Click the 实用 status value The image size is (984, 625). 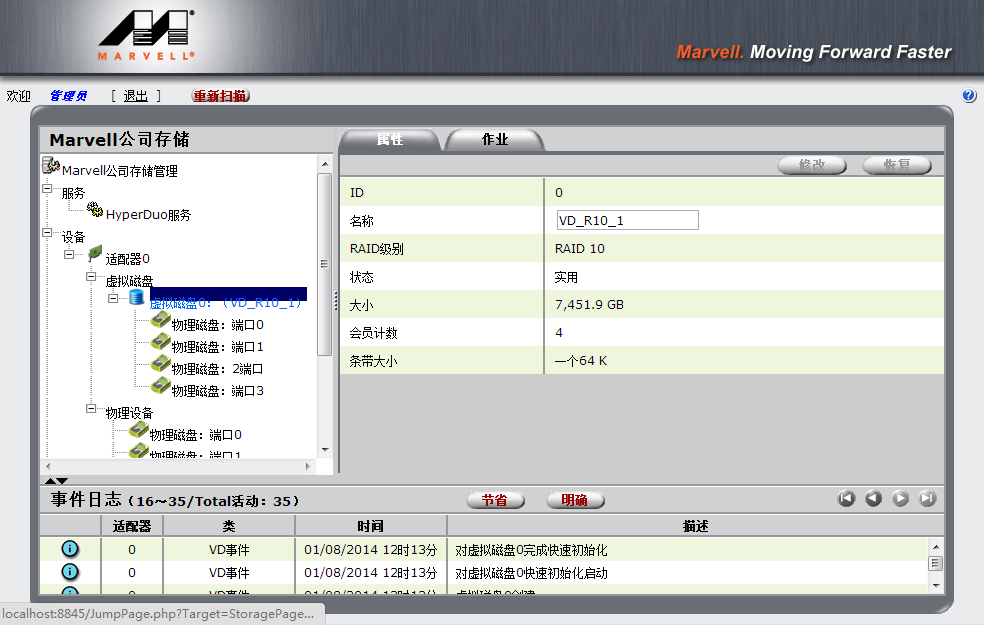(x=566, y=277)
